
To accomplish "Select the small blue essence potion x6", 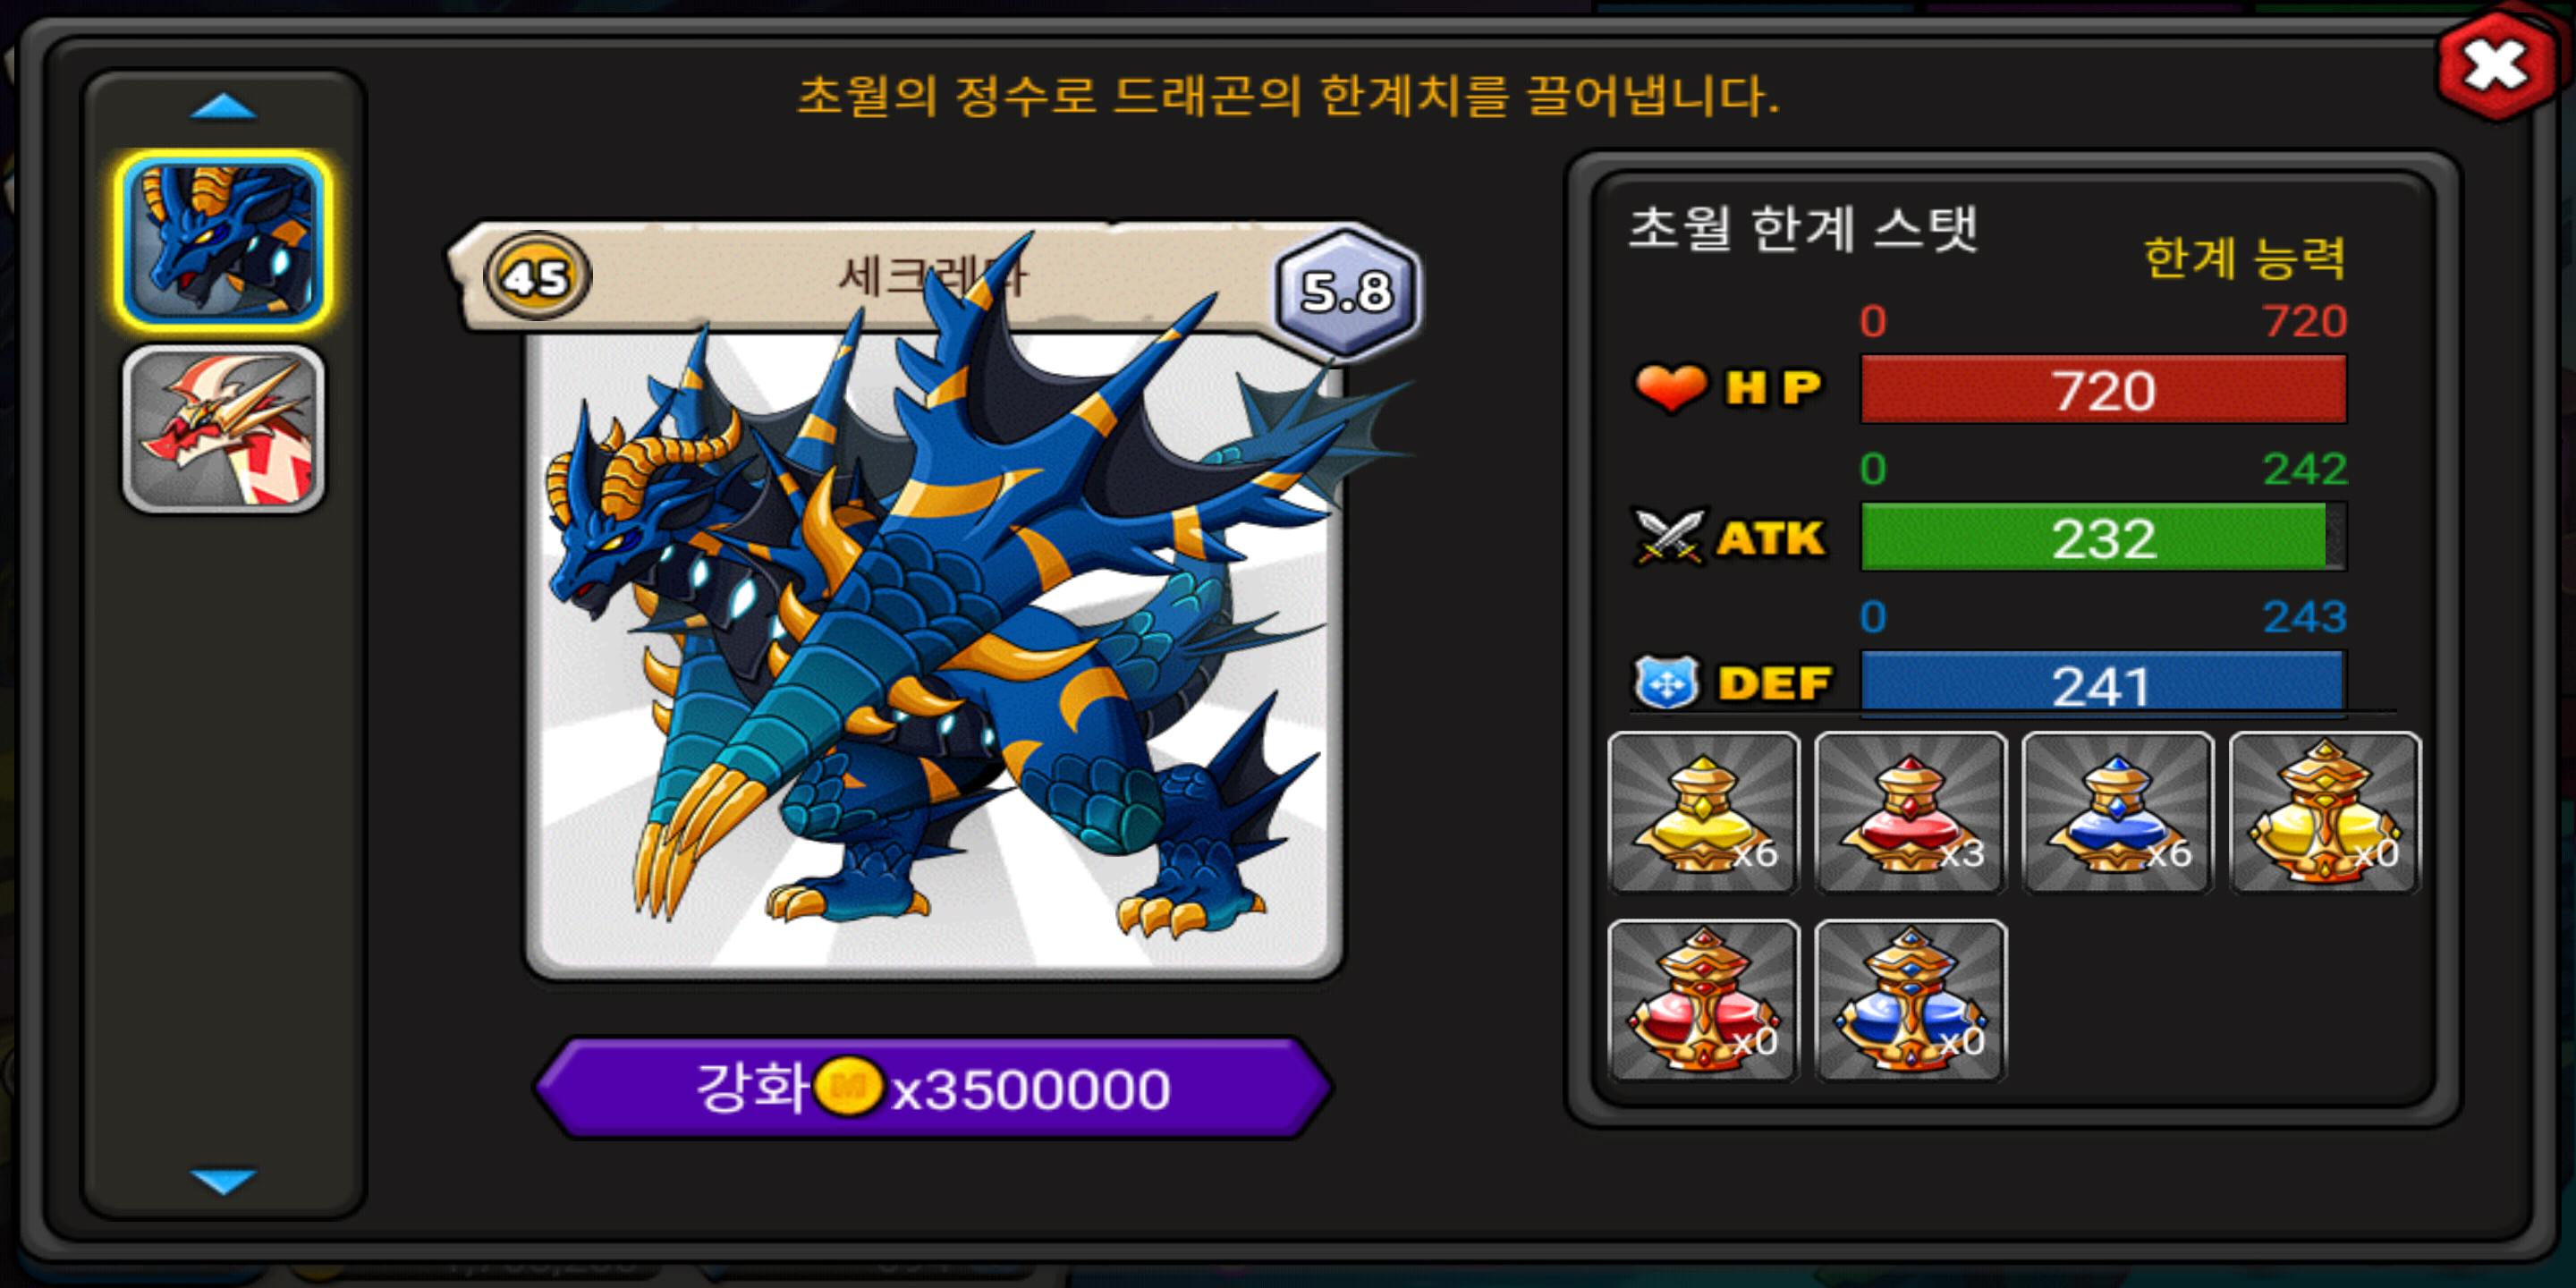I will [2117, 812].
